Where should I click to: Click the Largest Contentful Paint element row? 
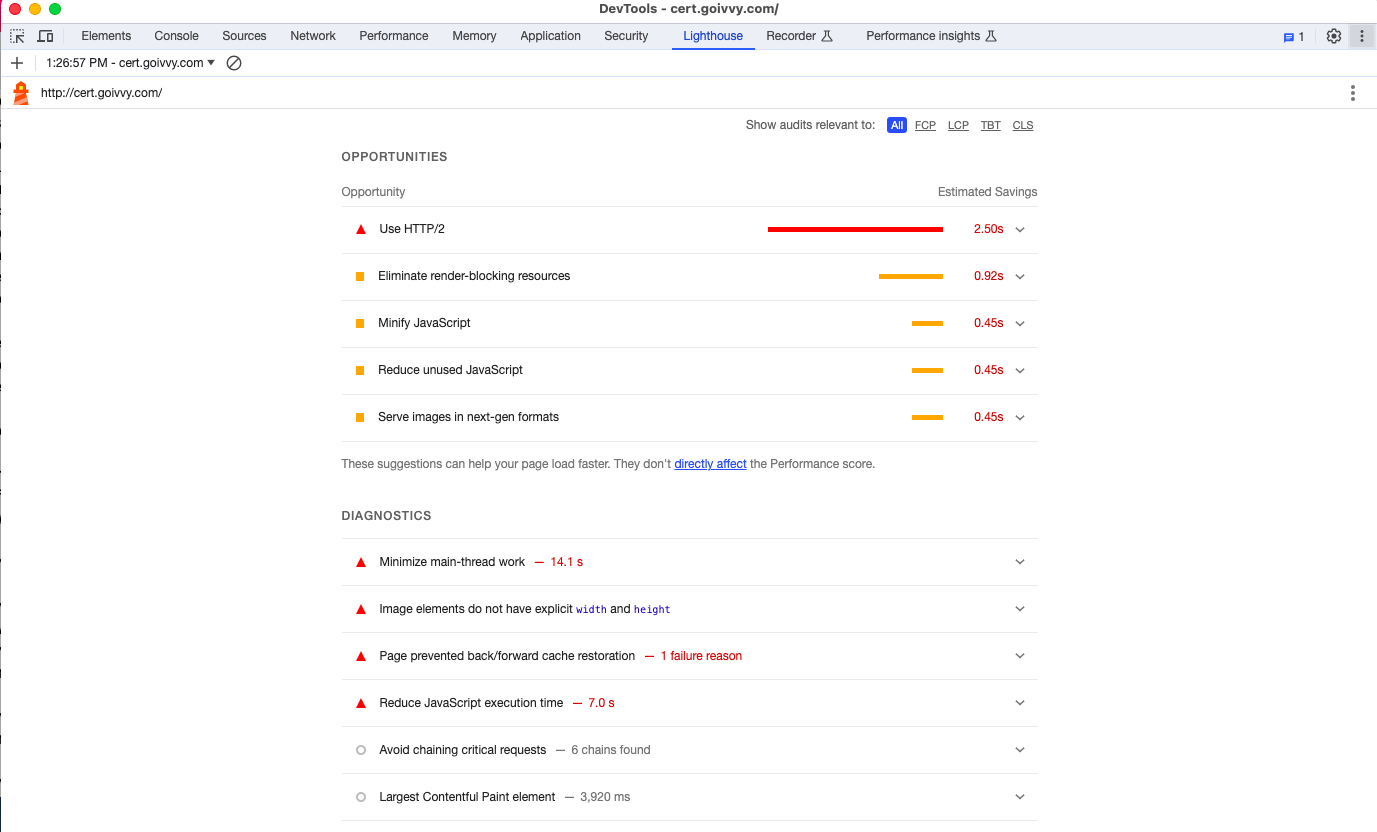click(467, 797)
